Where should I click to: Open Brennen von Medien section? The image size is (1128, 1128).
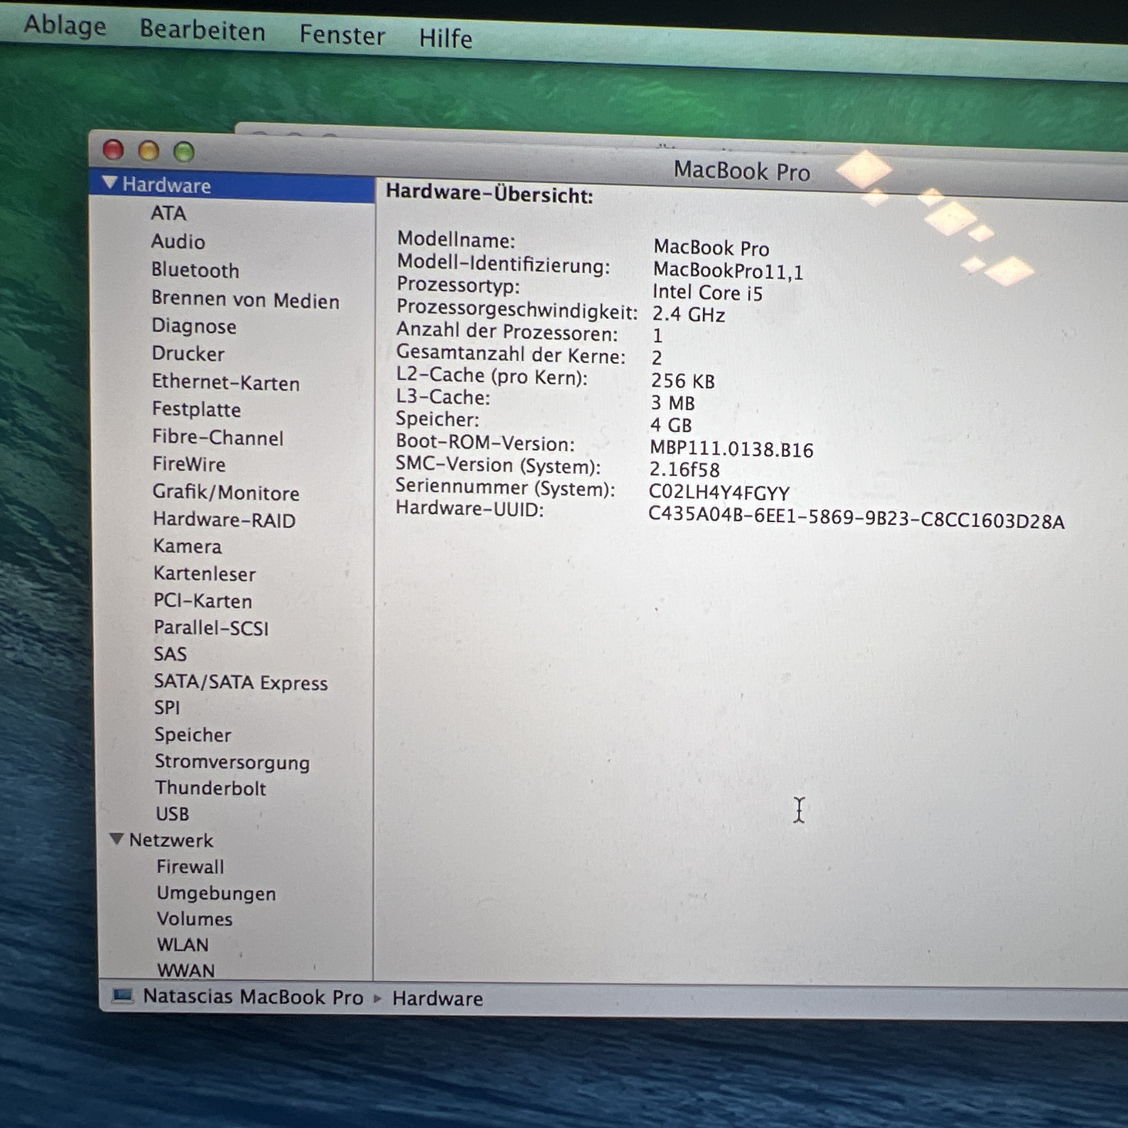(245, 299)
